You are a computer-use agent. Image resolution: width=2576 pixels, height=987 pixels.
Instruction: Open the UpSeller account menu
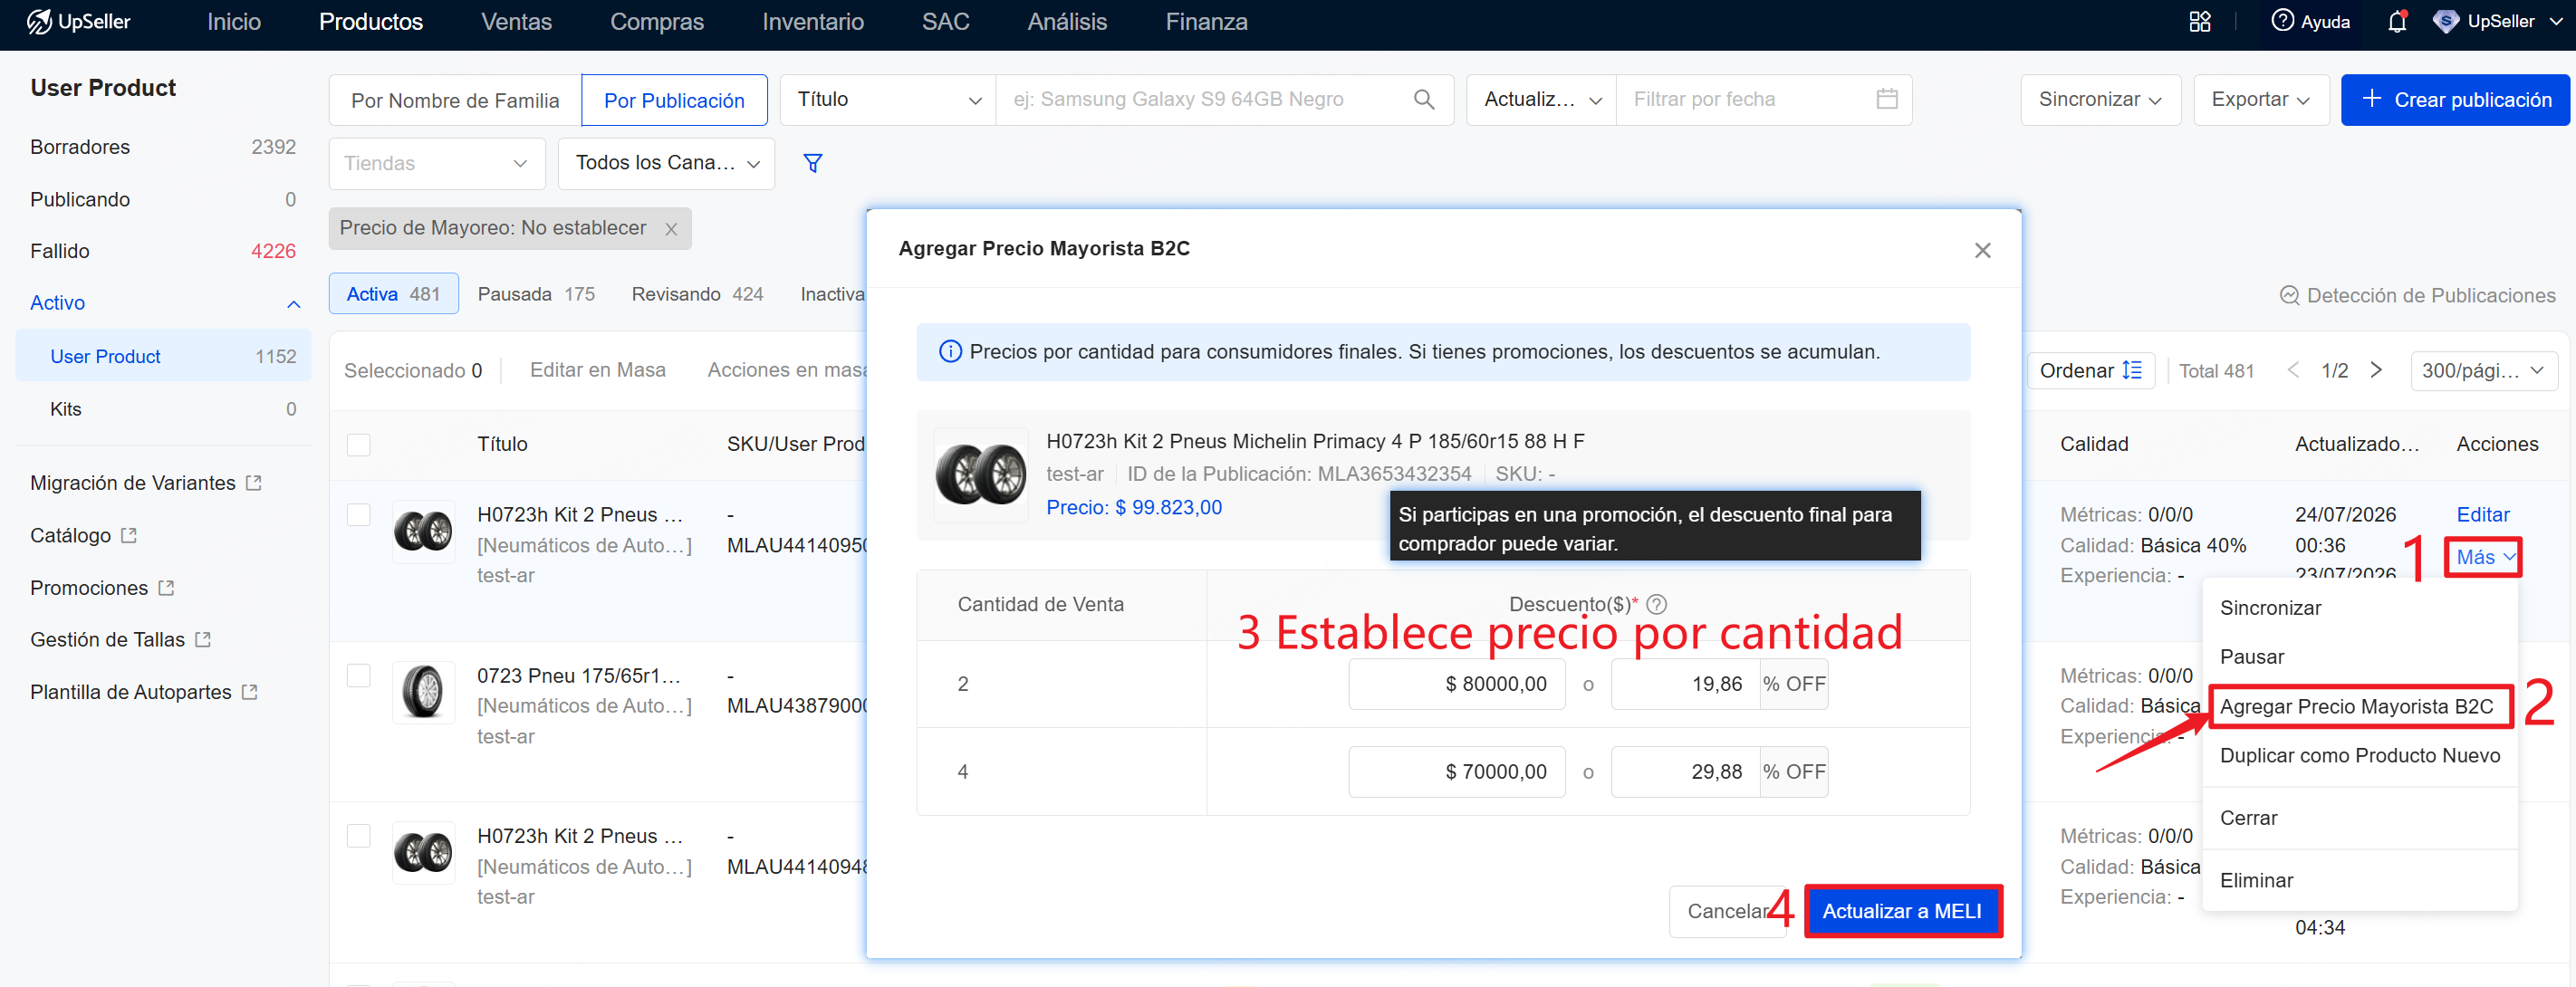click(2496, 21)
